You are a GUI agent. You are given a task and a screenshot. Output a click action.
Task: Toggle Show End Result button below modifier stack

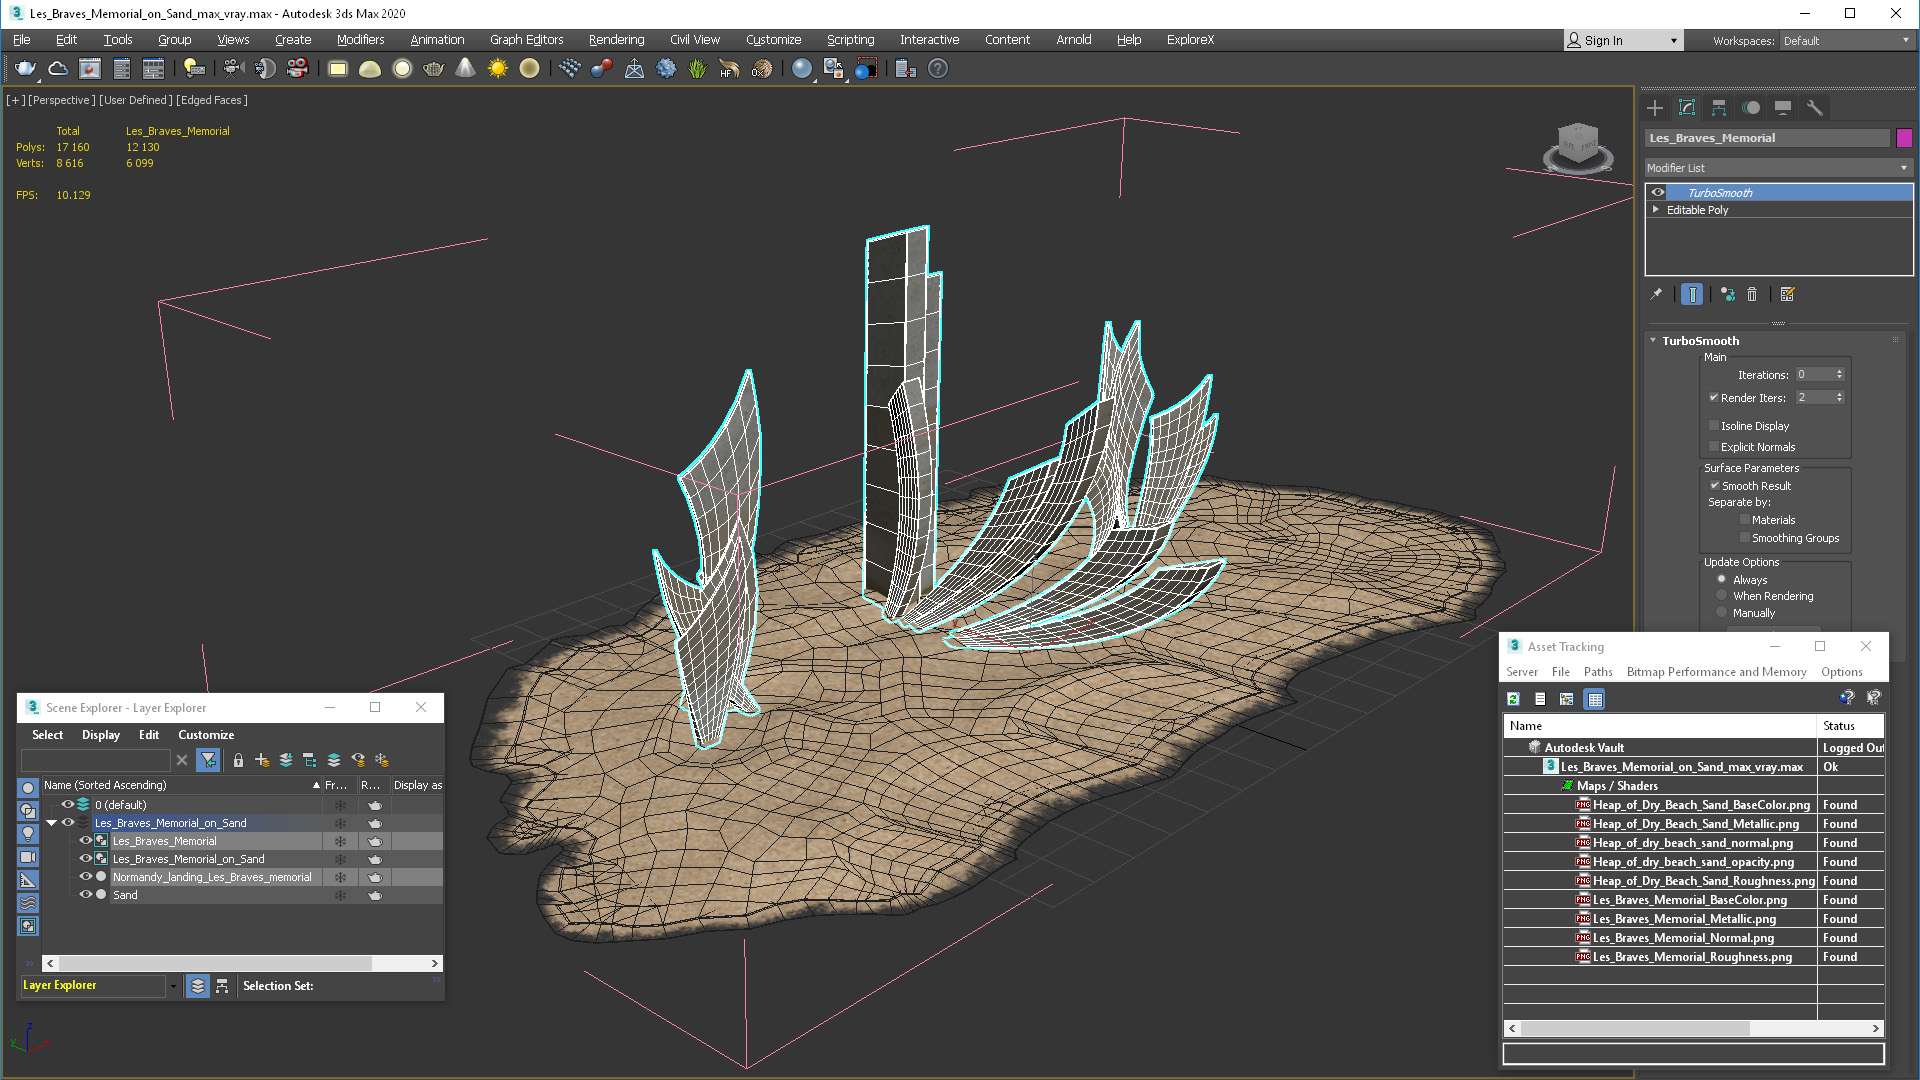click(1692, 294)
